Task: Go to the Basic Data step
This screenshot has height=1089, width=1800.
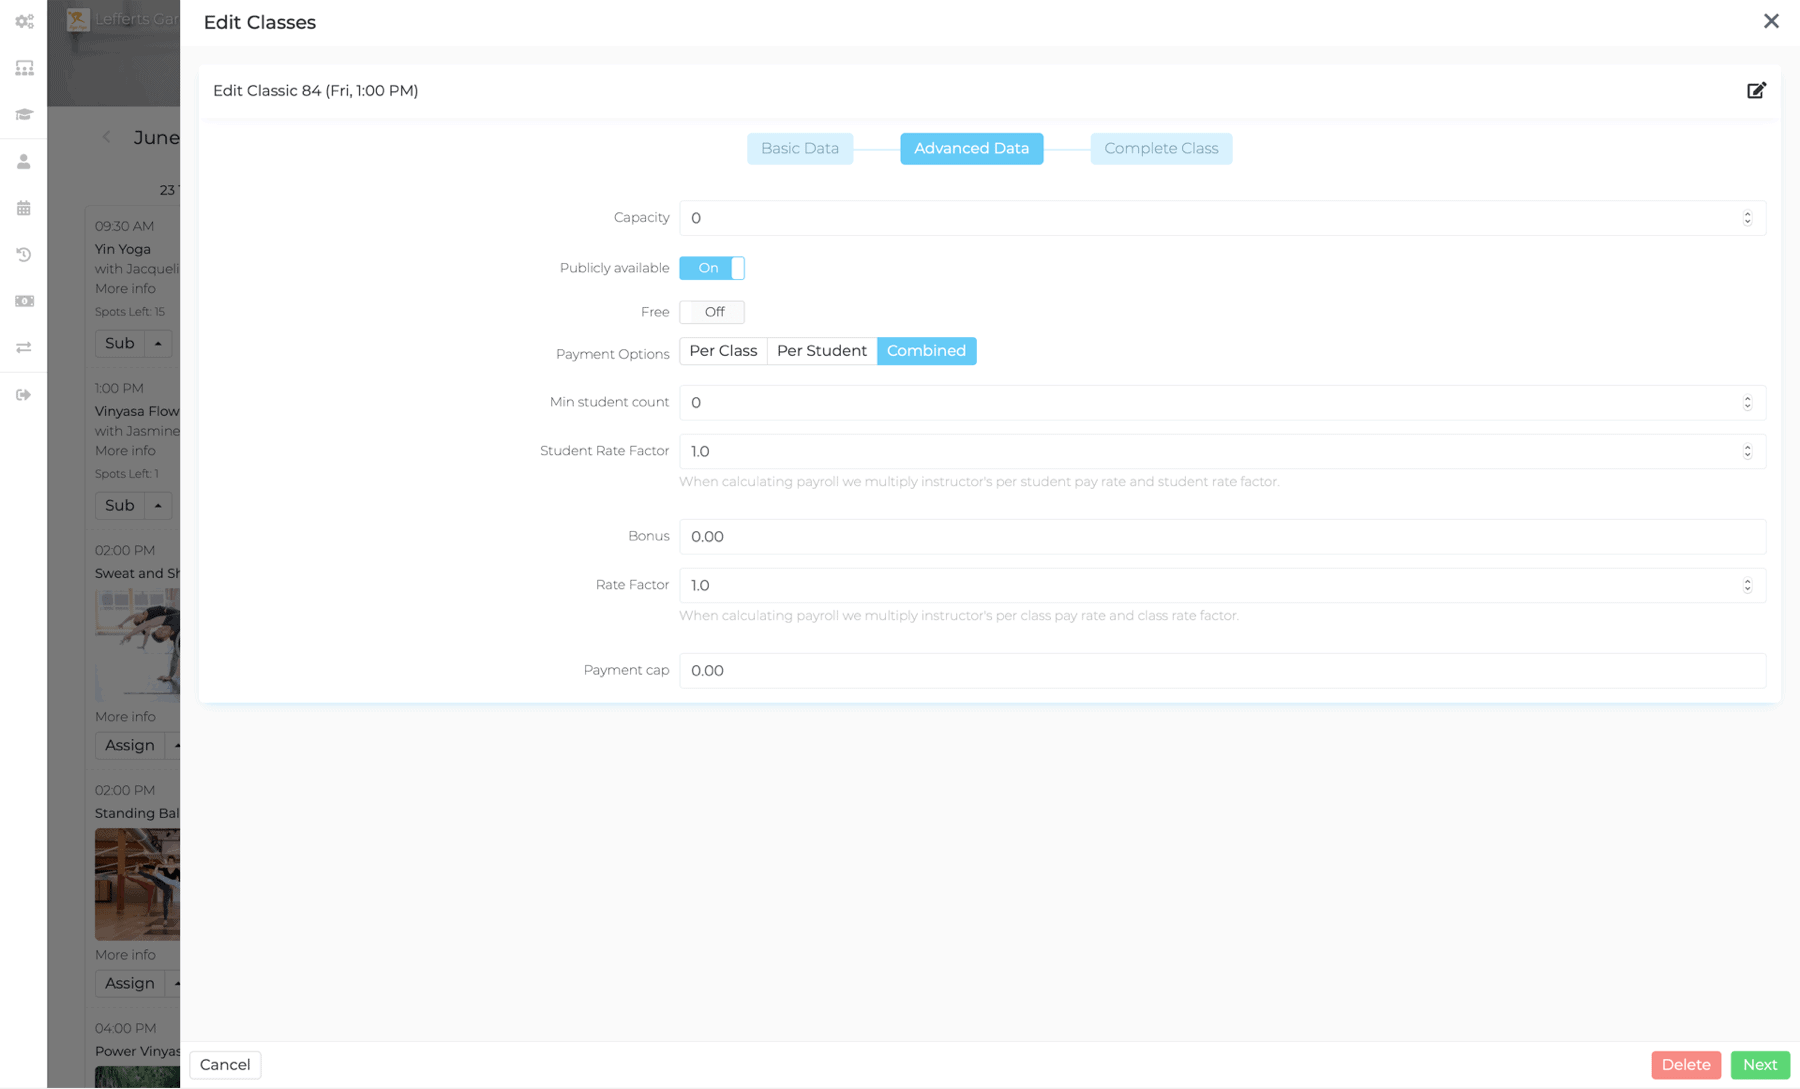Action: coord(800,148)
